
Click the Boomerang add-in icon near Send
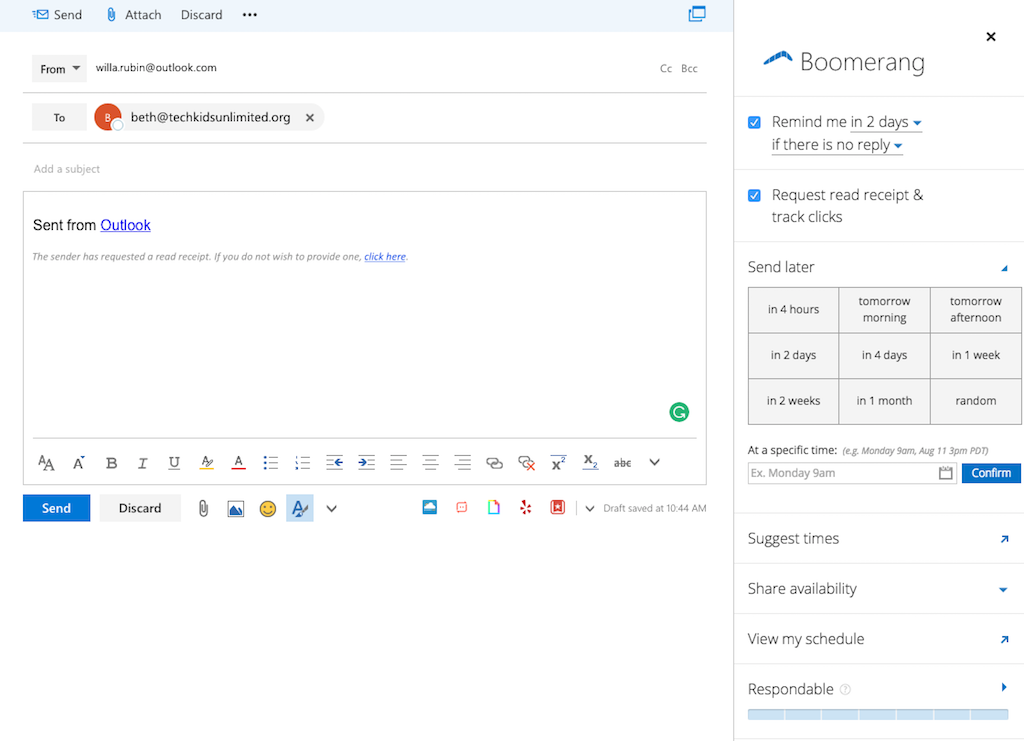pos(429,508)
